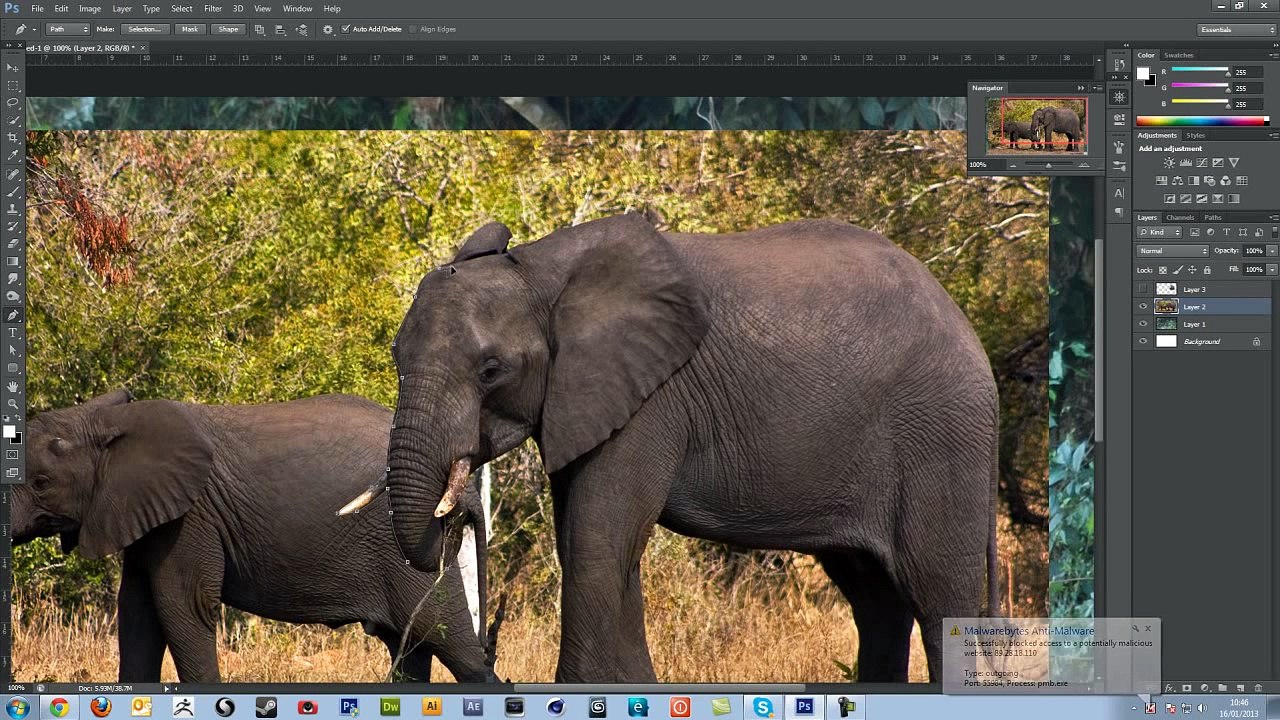Select the Clone Stamp tool

13,208
